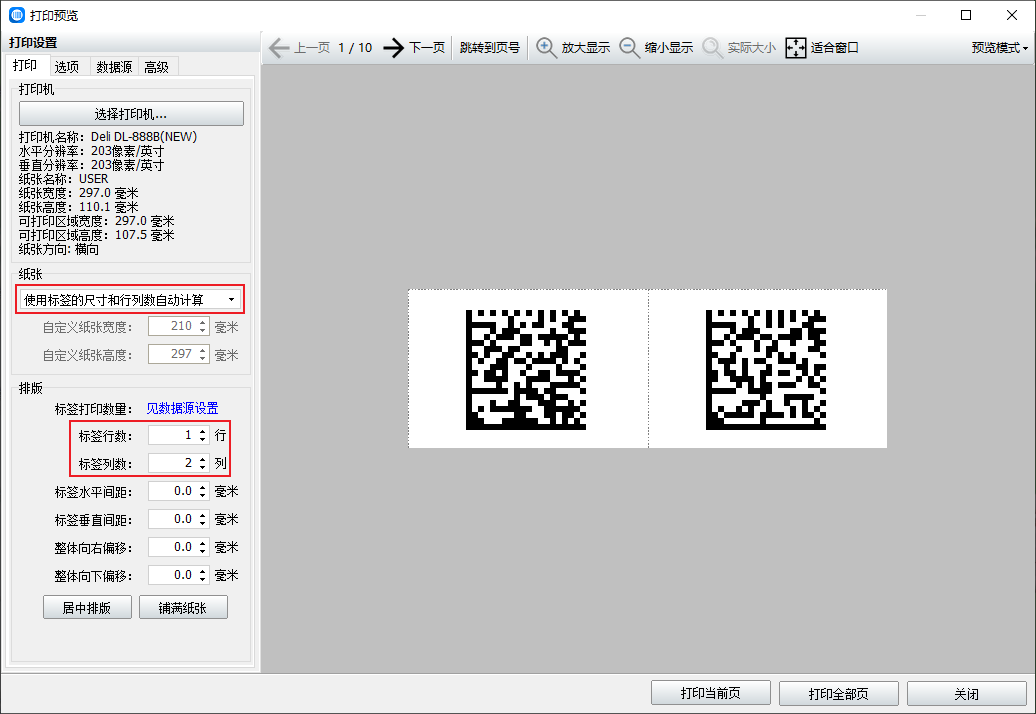Click the 标签打印数量 label

click(x=93, y=409)
